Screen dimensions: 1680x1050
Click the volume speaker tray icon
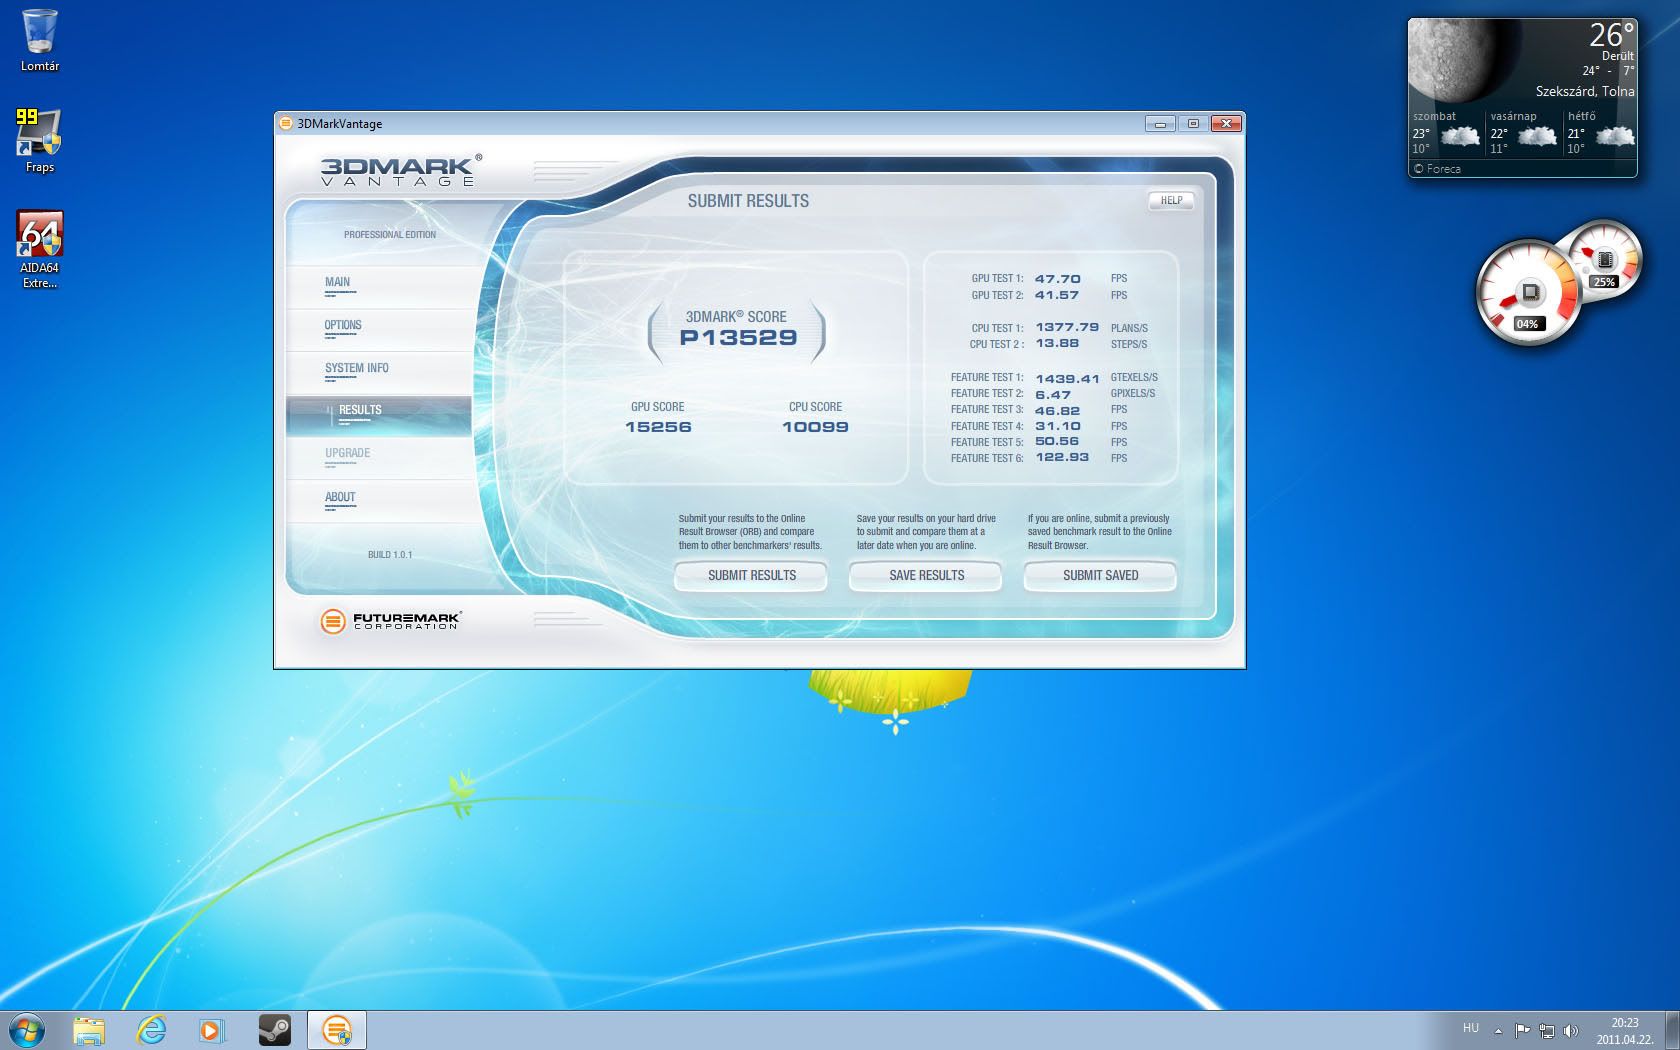[x=1571, y=1030]
